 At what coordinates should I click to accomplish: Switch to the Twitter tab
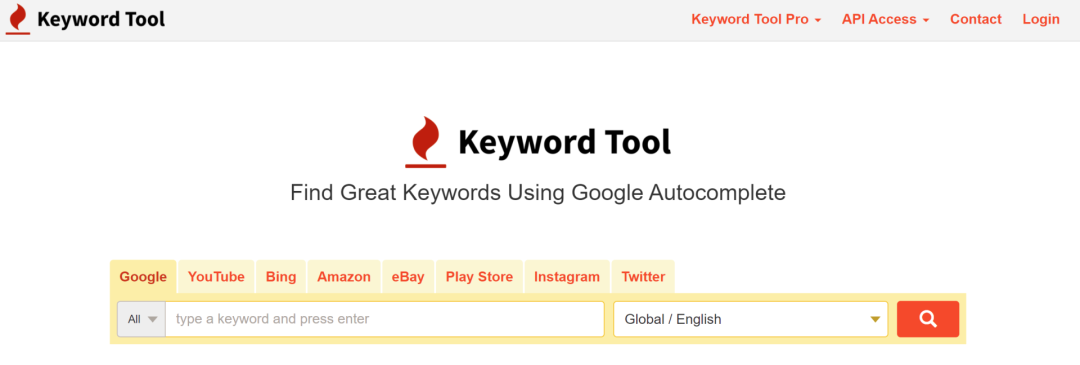point(643,277)
